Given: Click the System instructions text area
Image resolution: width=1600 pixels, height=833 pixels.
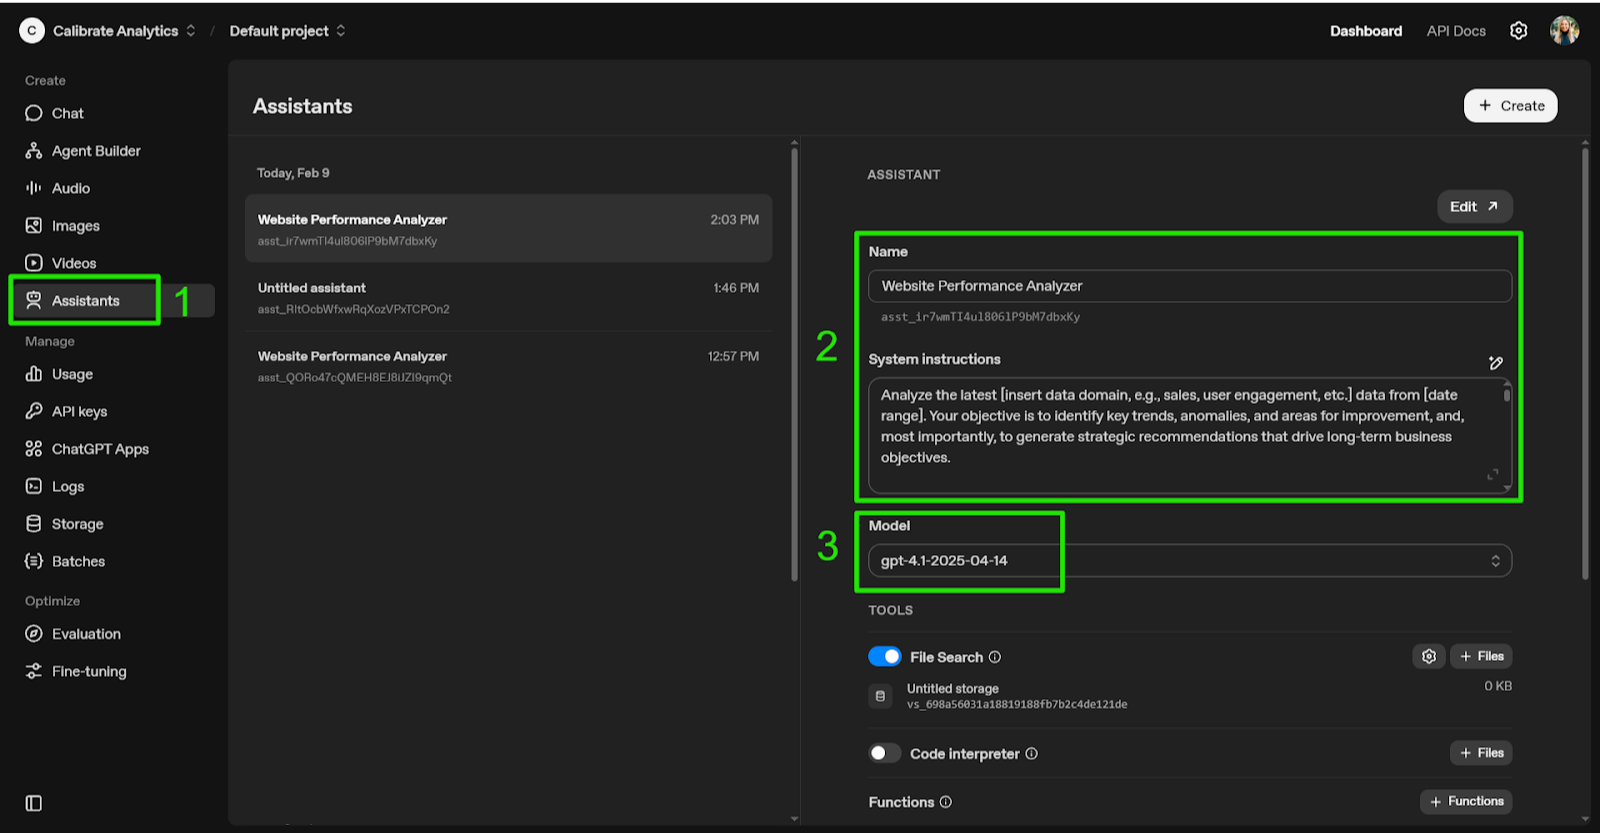Looking at the screenshot, I should coord(1189,435).
